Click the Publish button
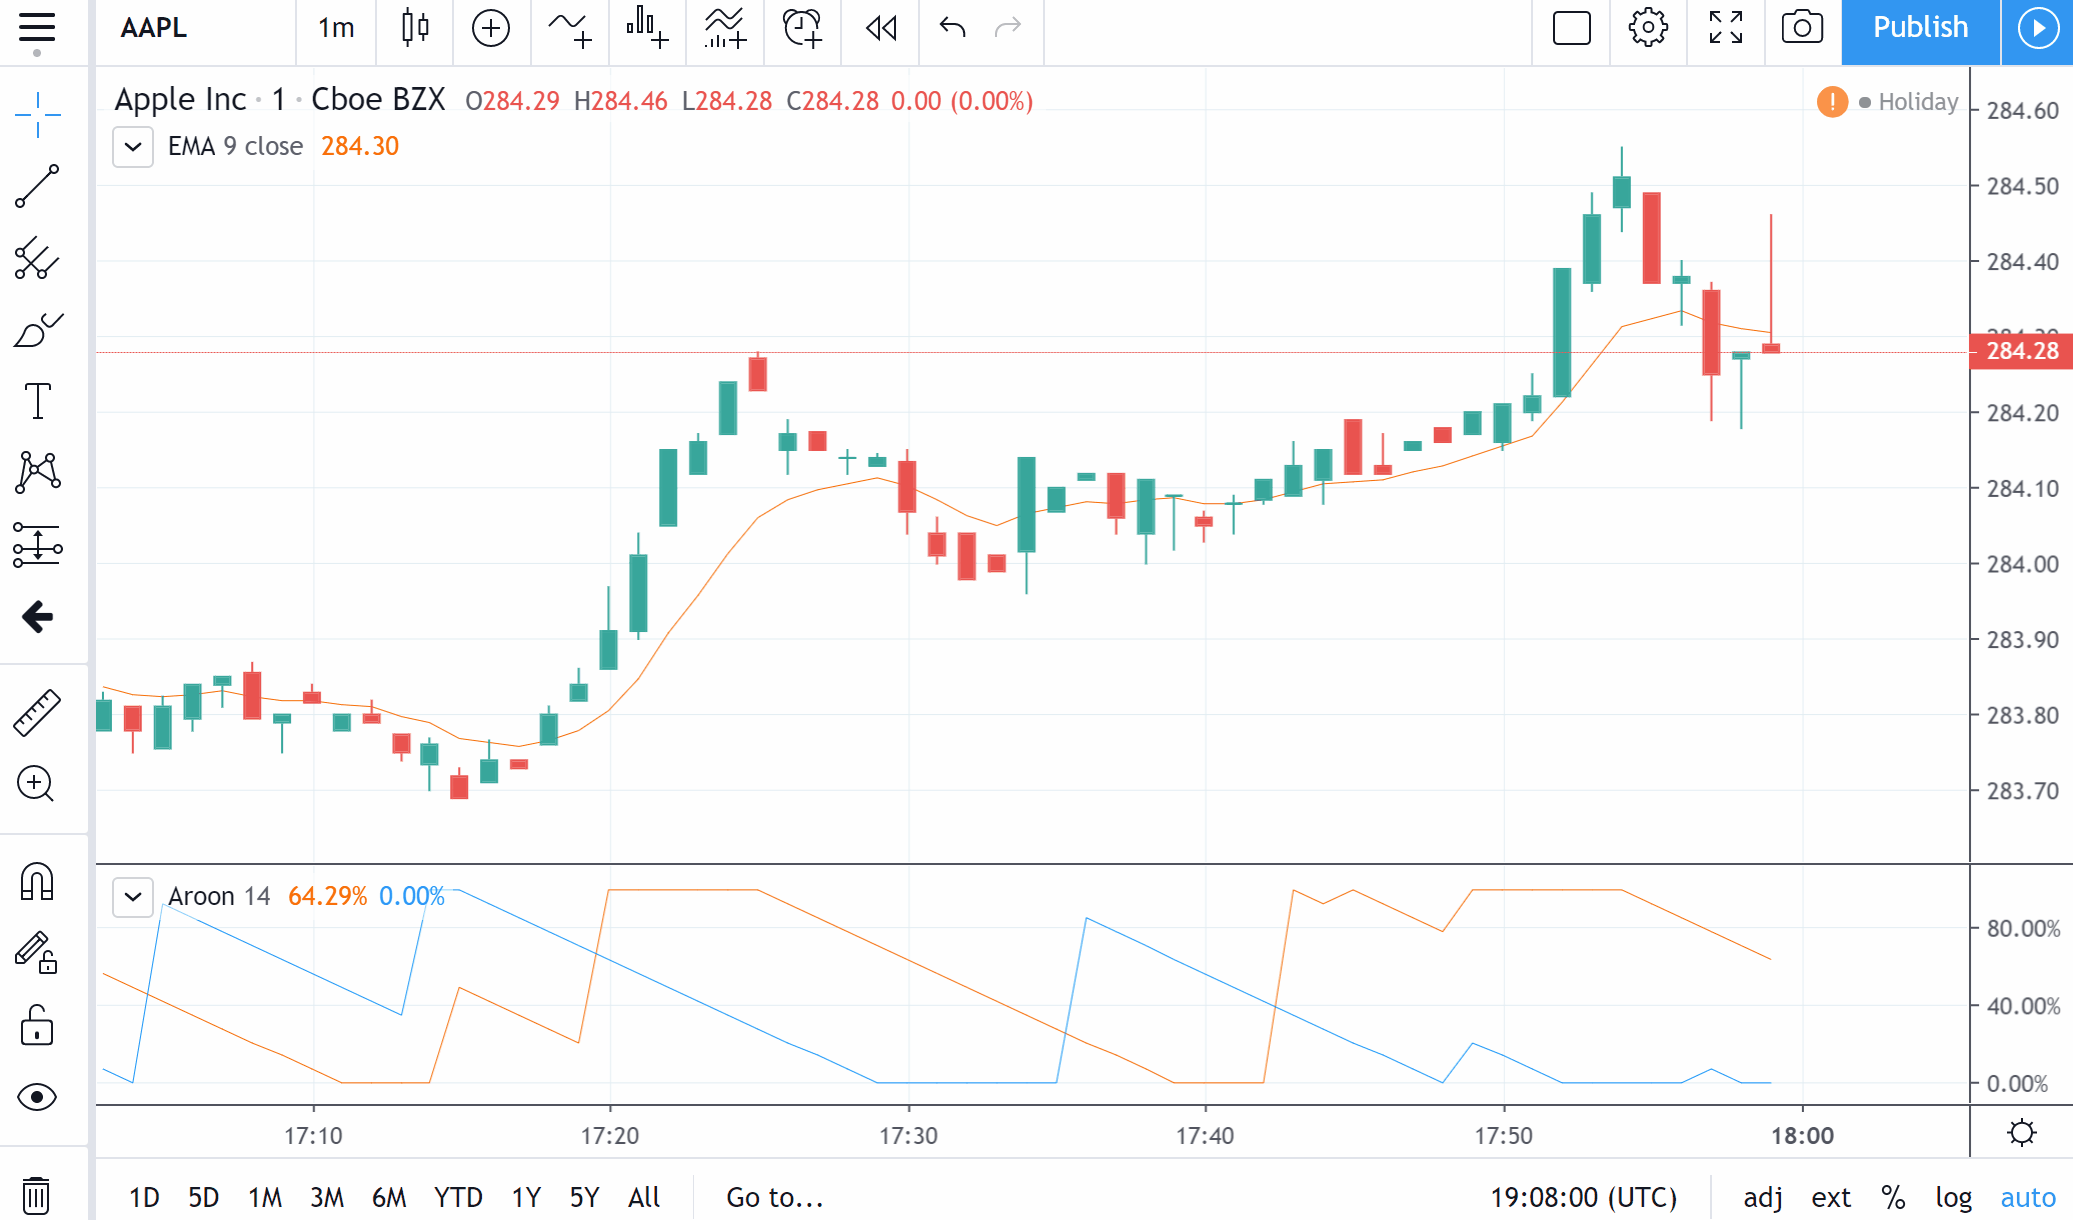Image resolution: width=2073 pixels, height=1220 pixels. click(x=1920, y=28)
